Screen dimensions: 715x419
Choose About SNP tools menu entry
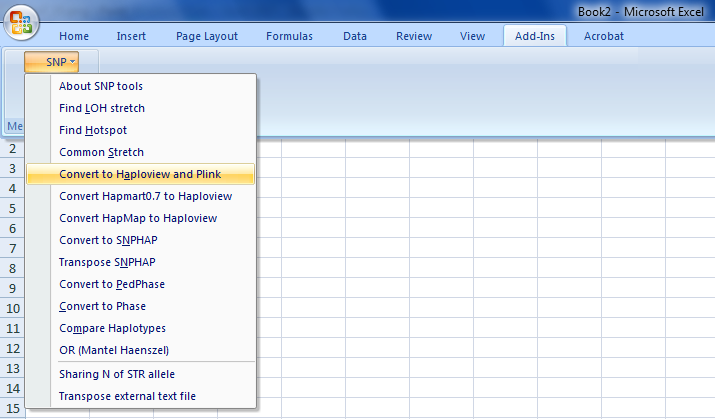pyautogui.click(x=101, y=86)
